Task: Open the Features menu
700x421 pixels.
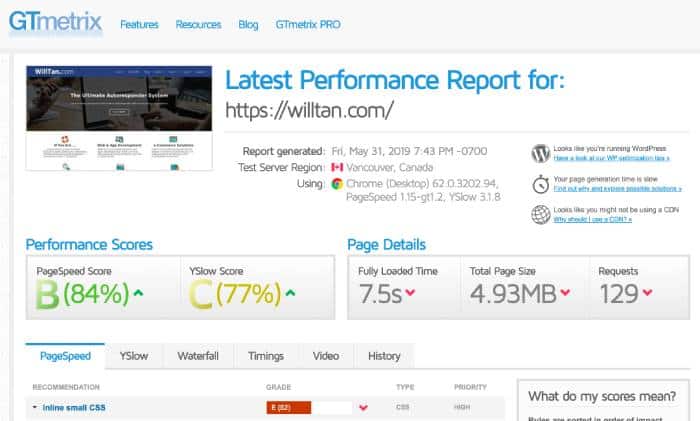Action: (139, 25)
